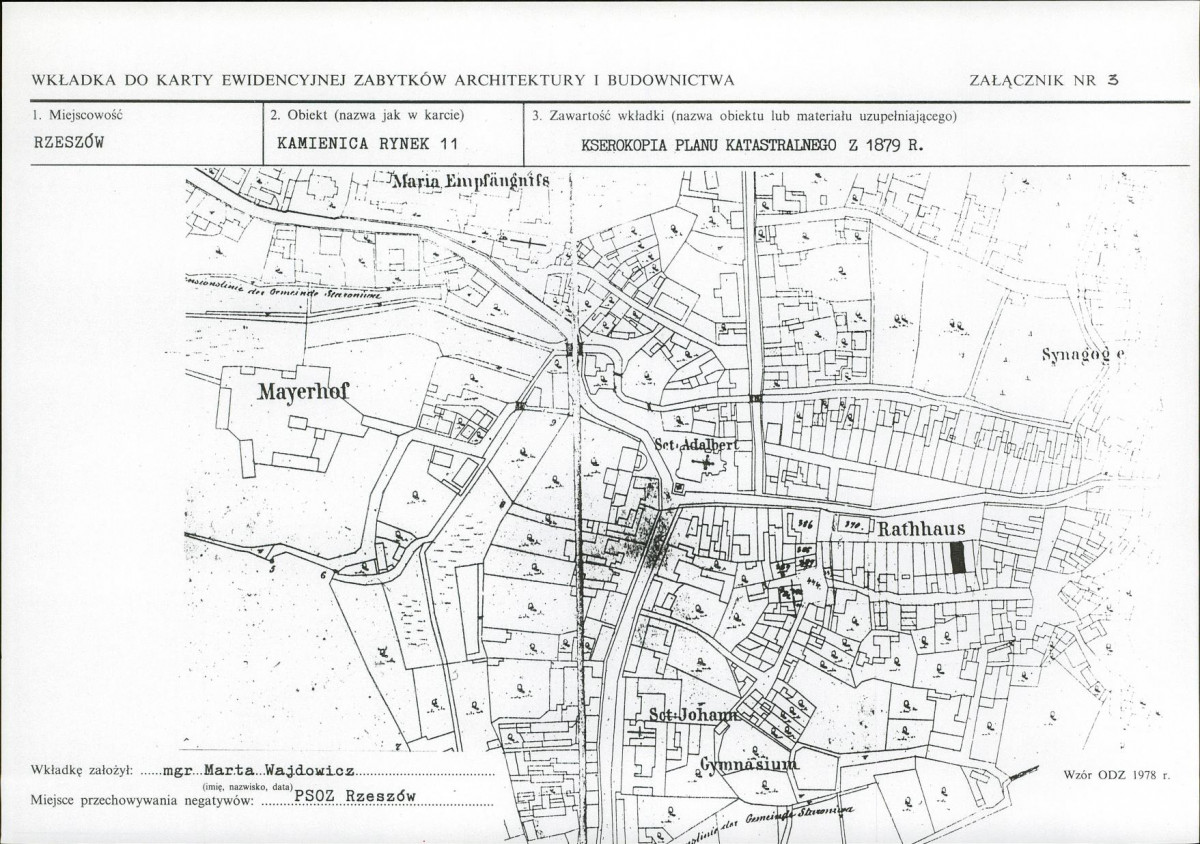The image size is (1200, 844).
Task: Click the RZESZÓW locality field
Action: point(68,142)
